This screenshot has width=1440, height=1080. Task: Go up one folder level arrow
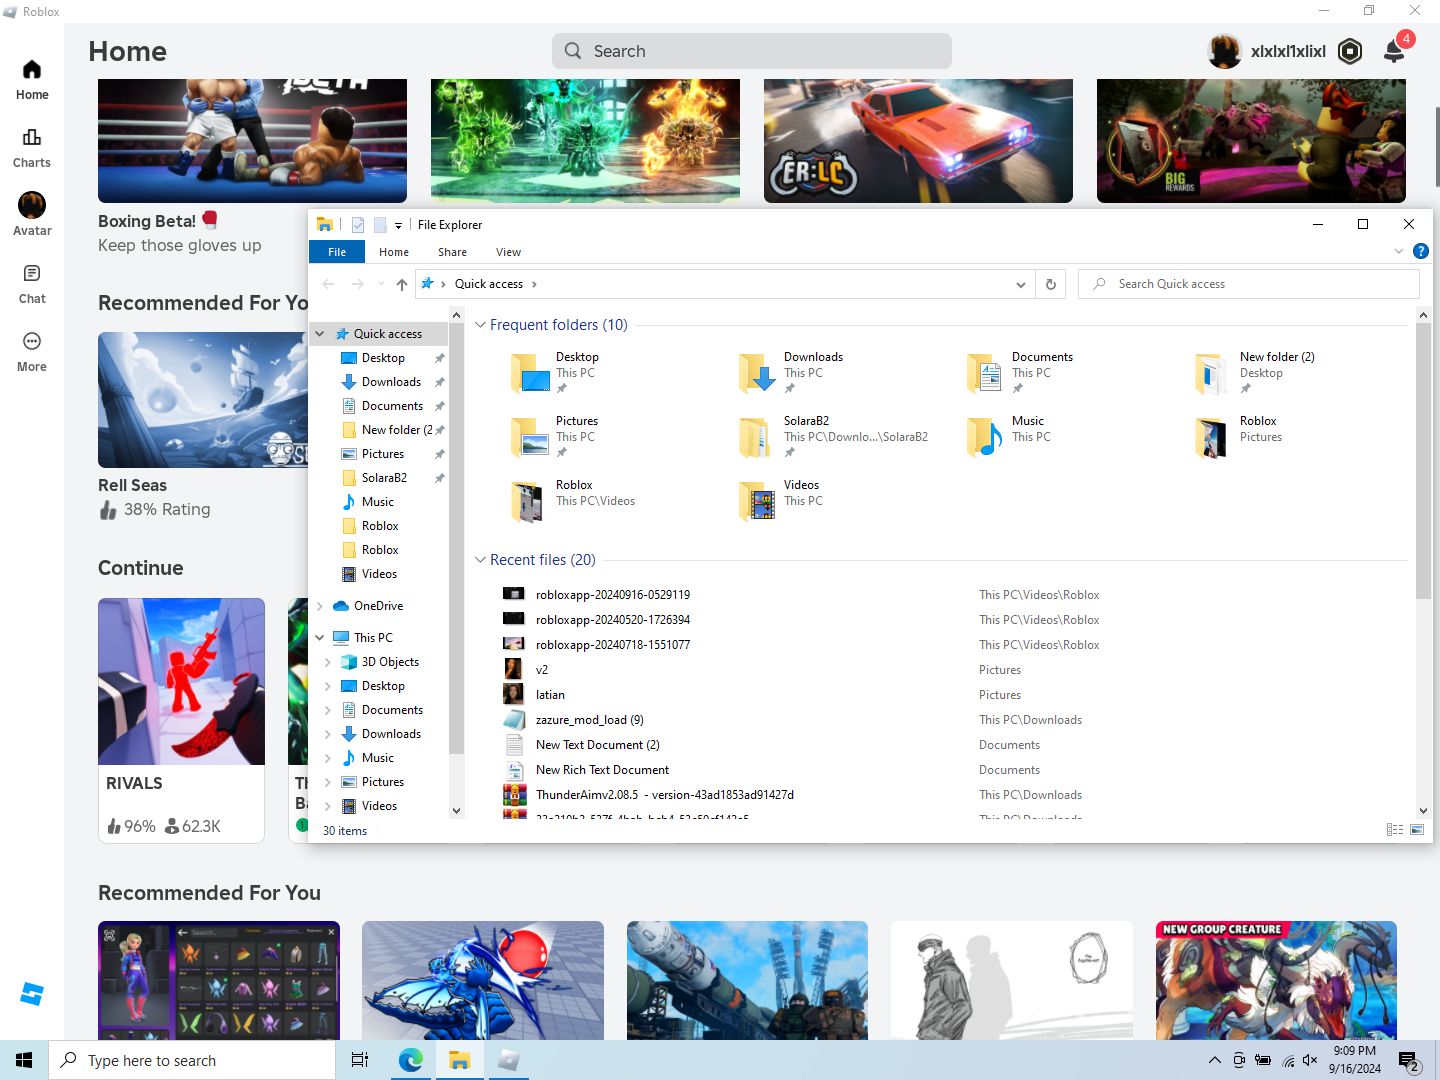402,284
